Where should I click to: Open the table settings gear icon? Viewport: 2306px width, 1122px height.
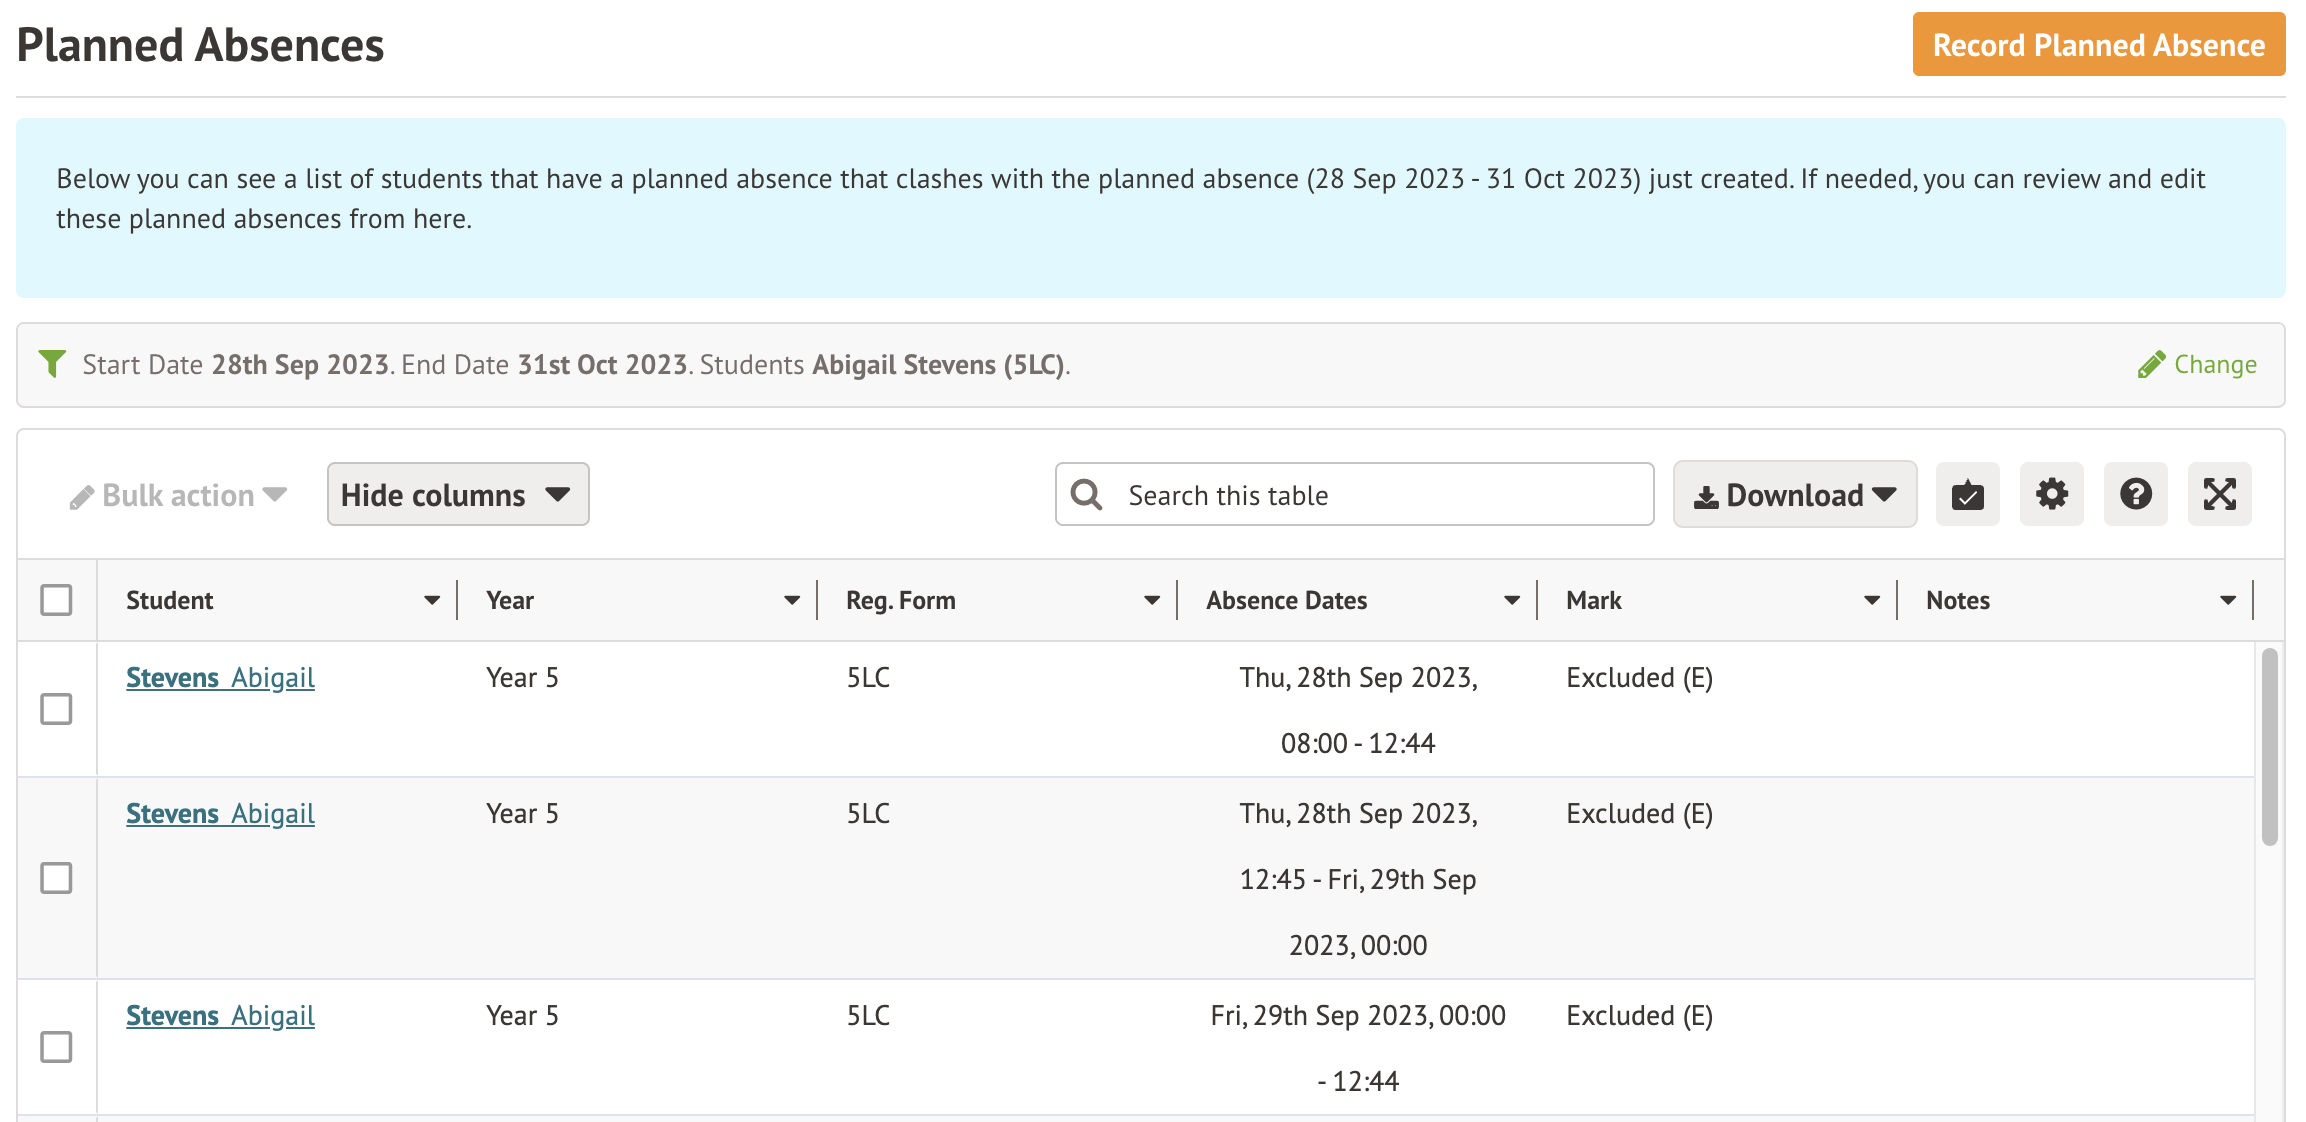click(2051, 494)
